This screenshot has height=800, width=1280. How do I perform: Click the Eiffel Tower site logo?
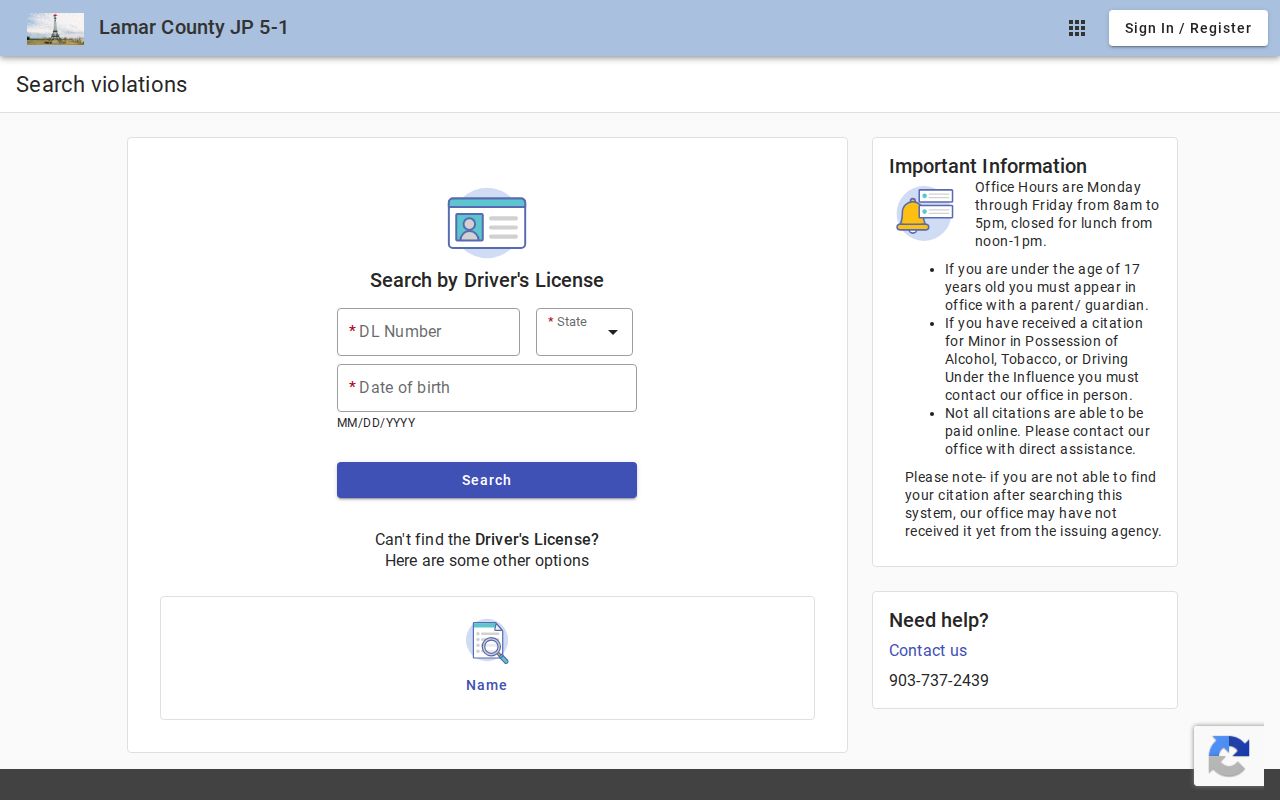click(55, 28)
